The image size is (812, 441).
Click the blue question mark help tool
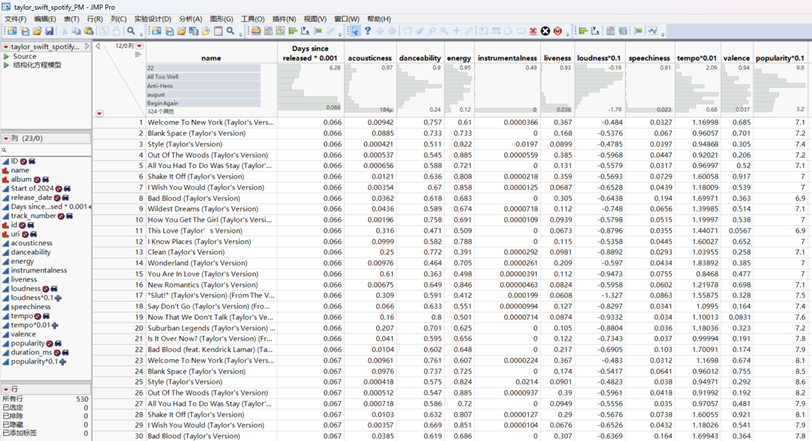coord(368,31)
